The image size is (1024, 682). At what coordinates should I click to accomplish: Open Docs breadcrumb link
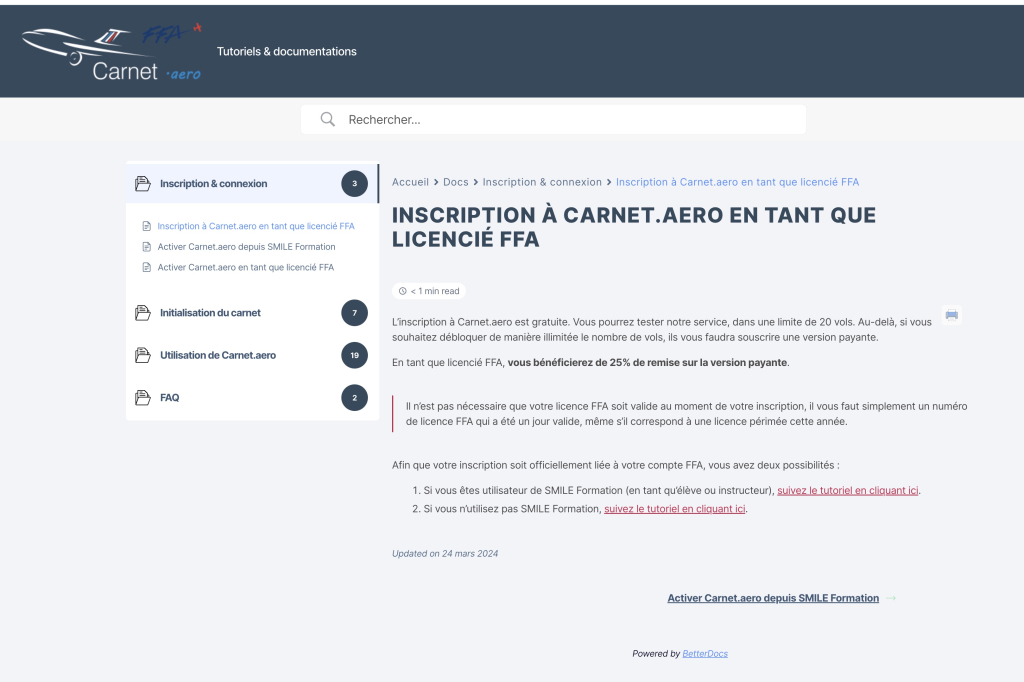coord(455,182)
